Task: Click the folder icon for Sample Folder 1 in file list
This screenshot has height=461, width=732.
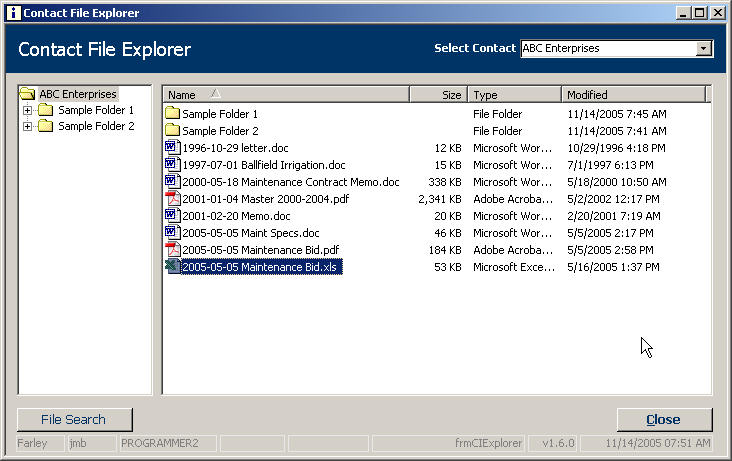Action: pyautogui.click(x=171, y=114)
